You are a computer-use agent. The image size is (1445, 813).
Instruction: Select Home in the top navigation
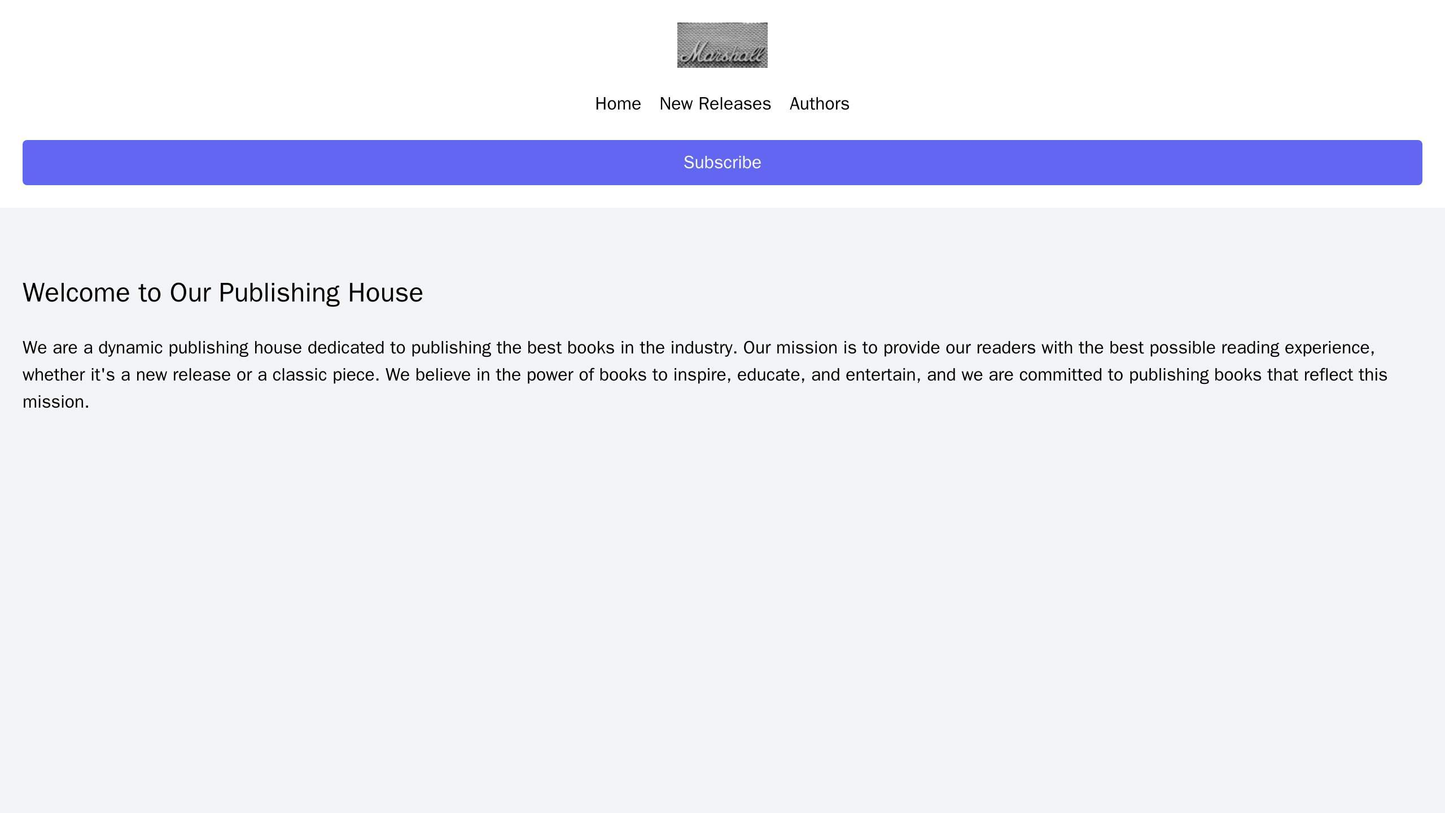tap(616, 102)
